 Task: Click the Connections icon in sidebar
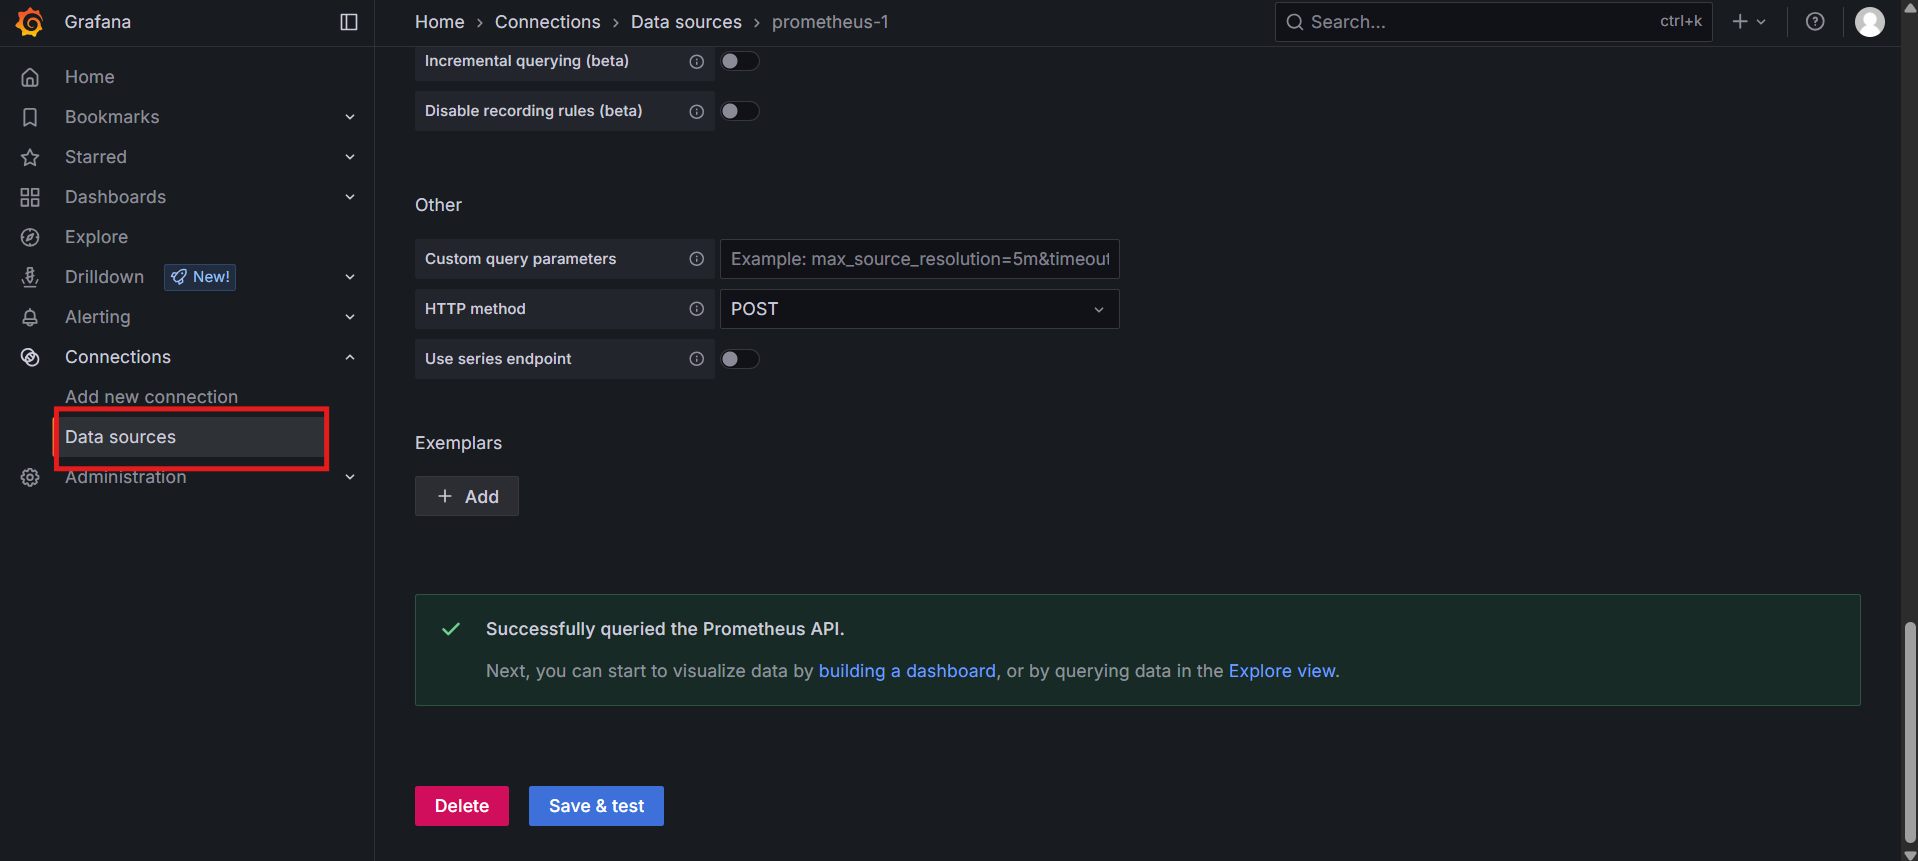click(30, 357)
